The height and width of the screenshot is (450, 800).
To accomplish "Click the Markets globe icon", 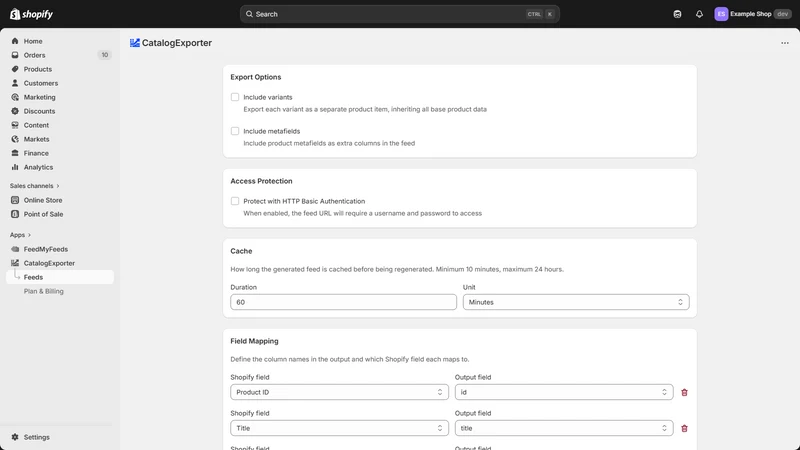I will point(15,139).
